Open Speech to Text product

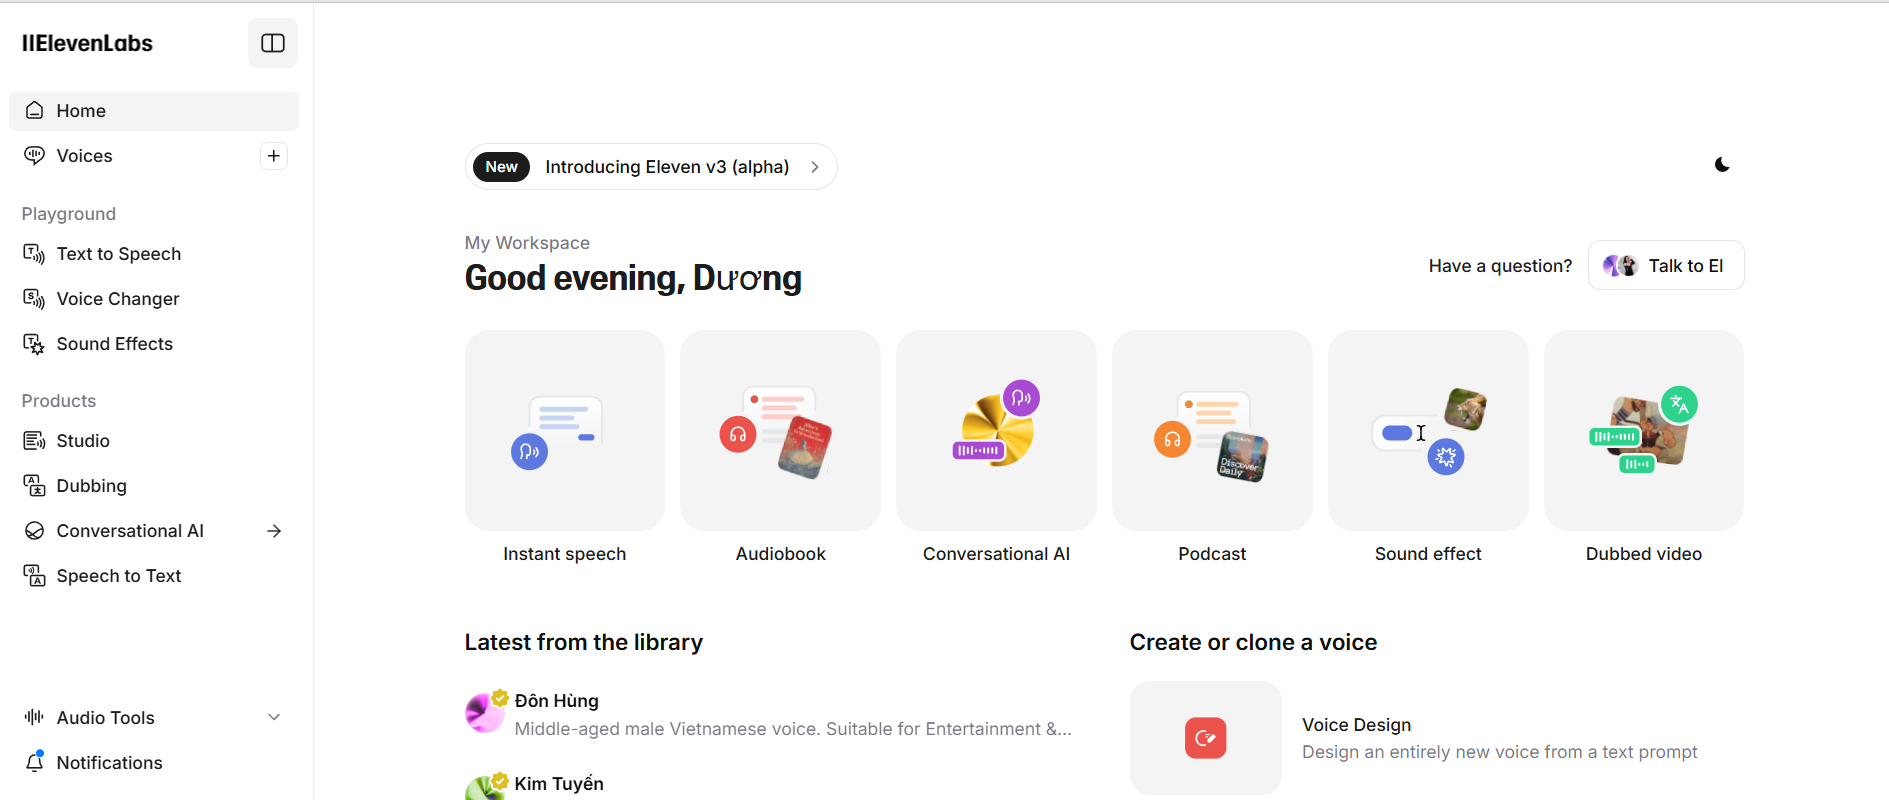118,576
